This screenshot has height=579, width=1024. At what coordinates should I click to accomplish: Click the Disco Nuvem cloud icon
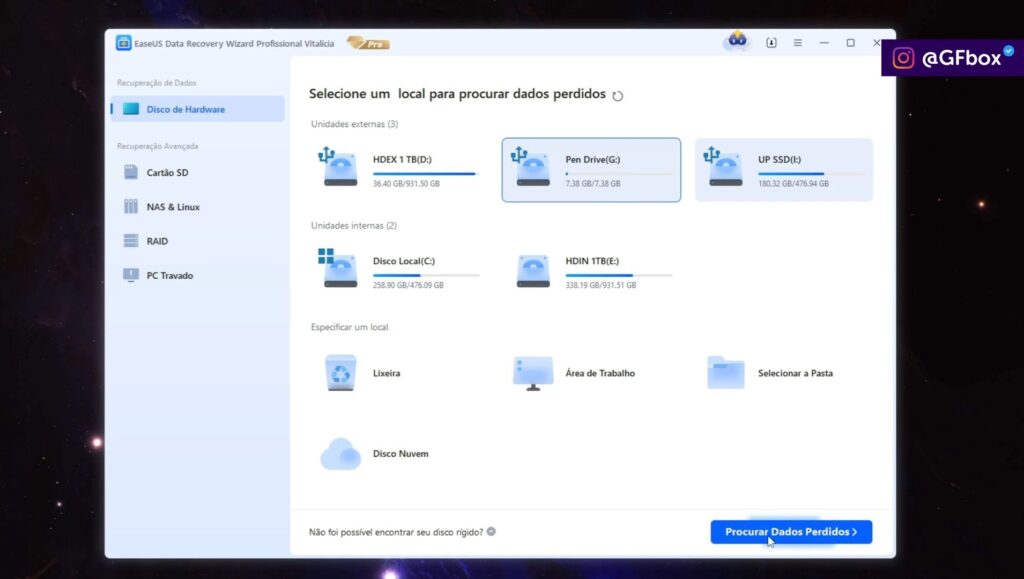340,454
